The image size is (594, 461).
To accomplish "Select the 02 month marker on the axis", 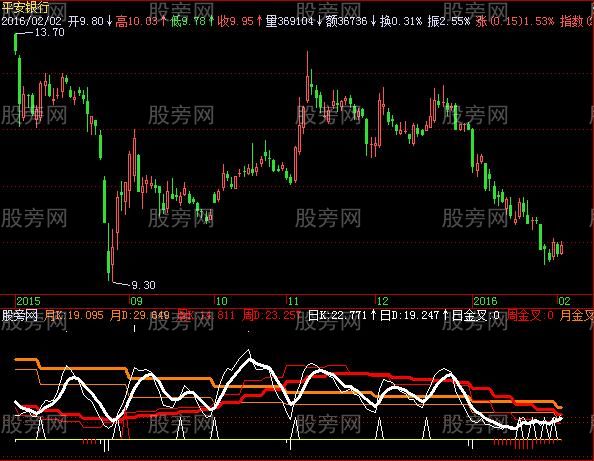I will pos(564,301).
